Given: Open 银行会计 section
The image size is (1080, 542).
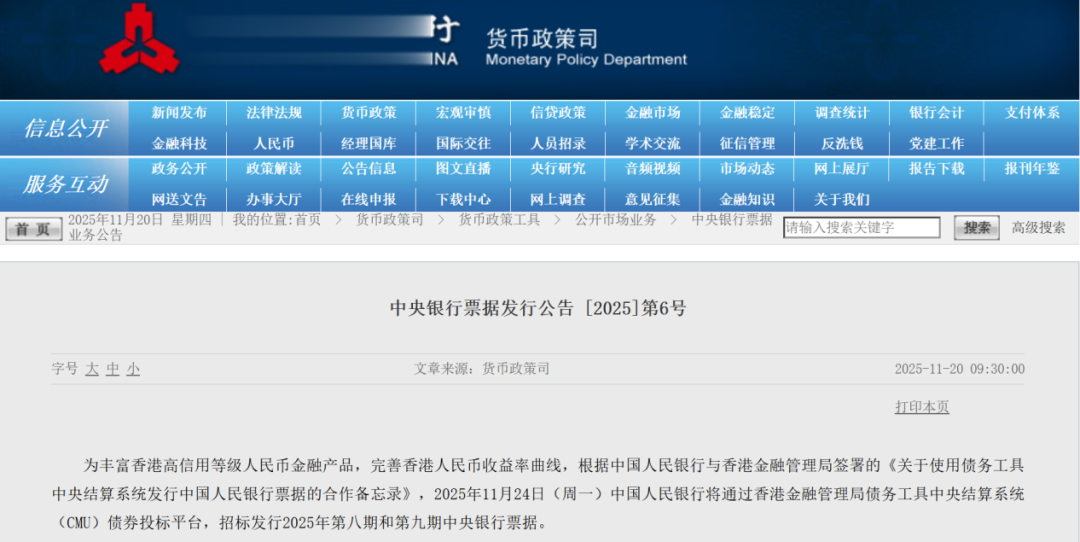Looking at the screenshot, I should tap(937, 113).
